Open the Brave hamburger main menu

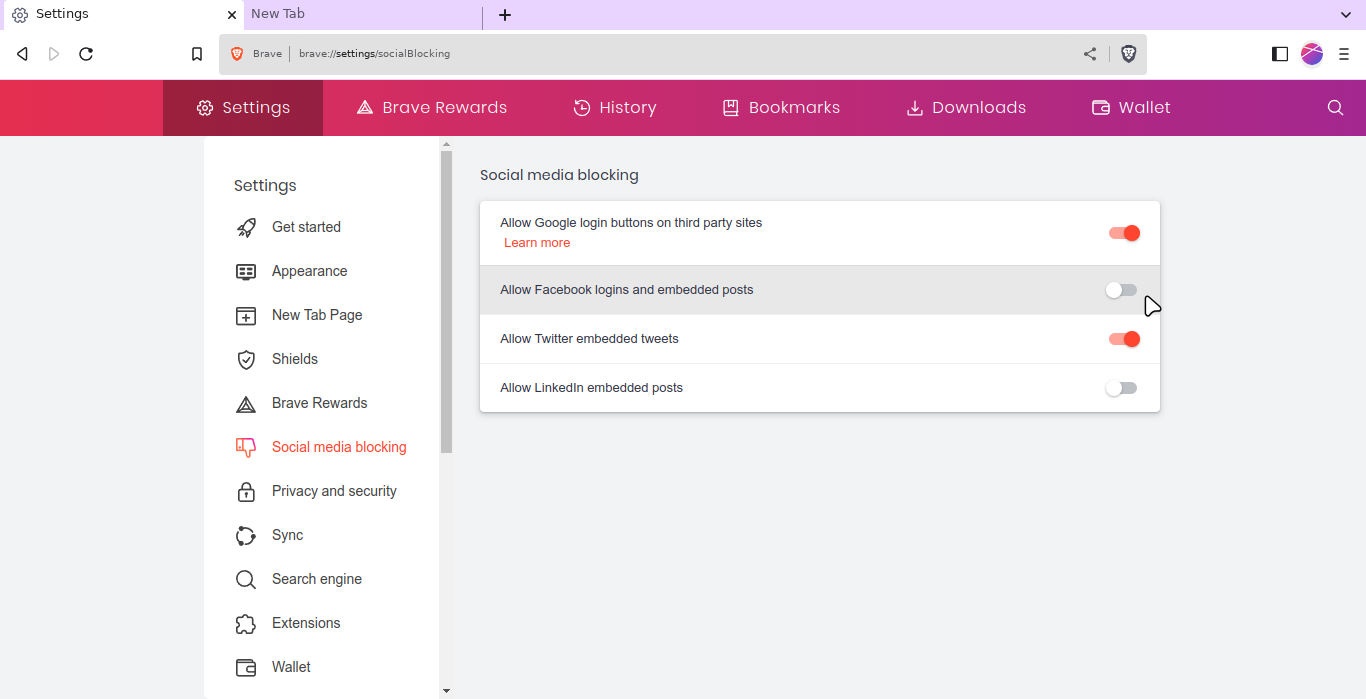(x=1344, y=54)
